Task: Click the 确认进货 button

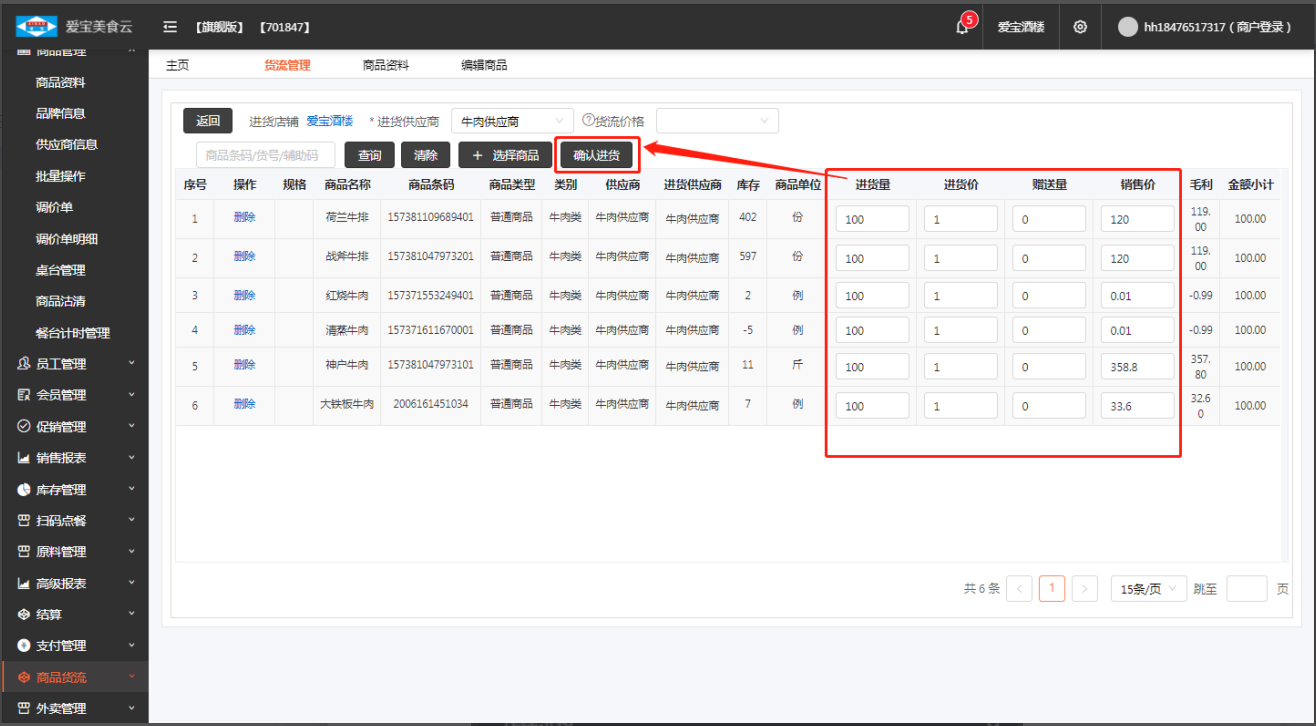Action: coord(596,155)
